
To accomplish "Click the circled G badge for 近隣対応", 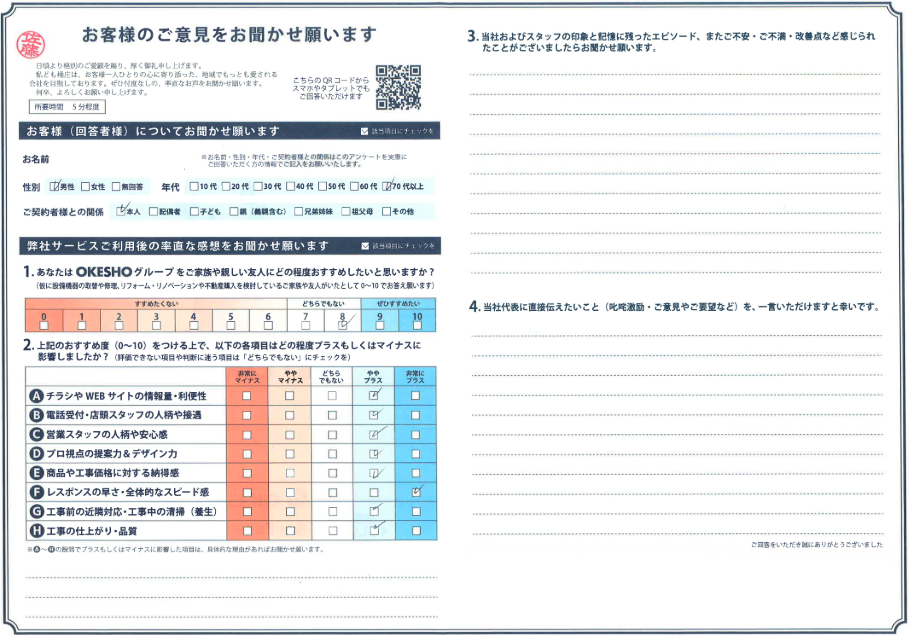I will (36, 511).
